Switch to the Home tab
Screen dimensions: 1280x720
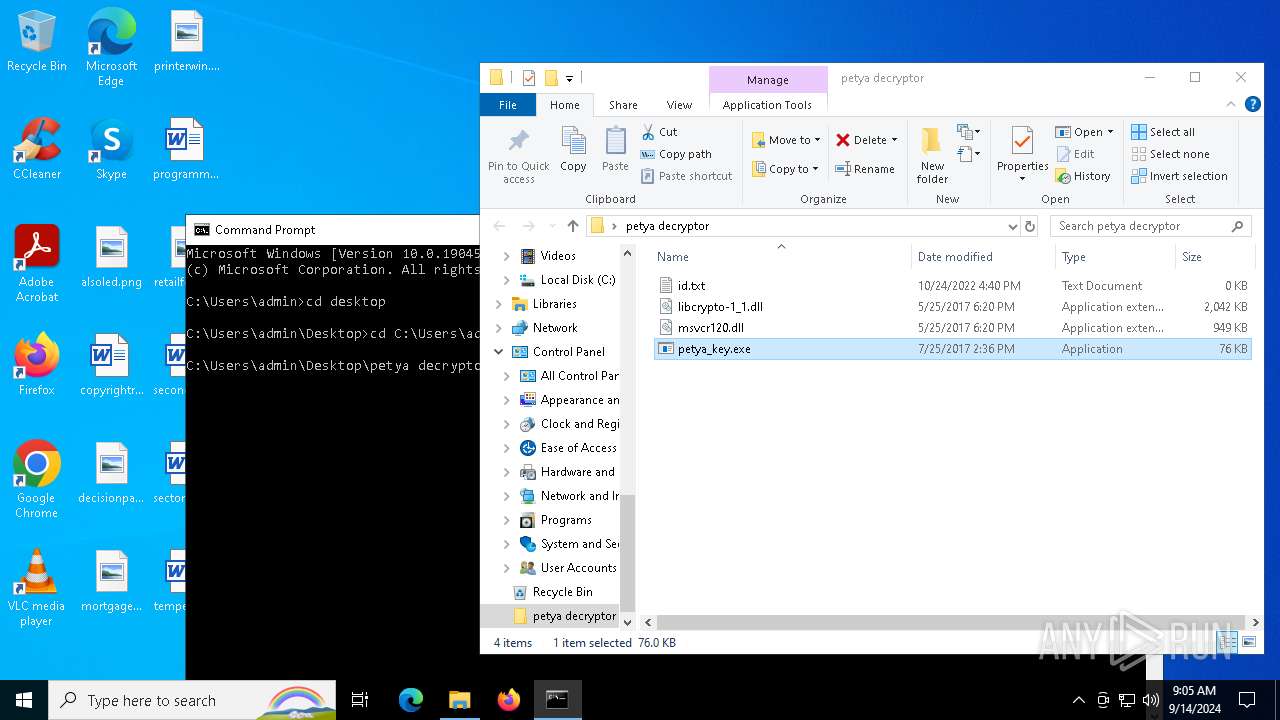coord(564,105)
